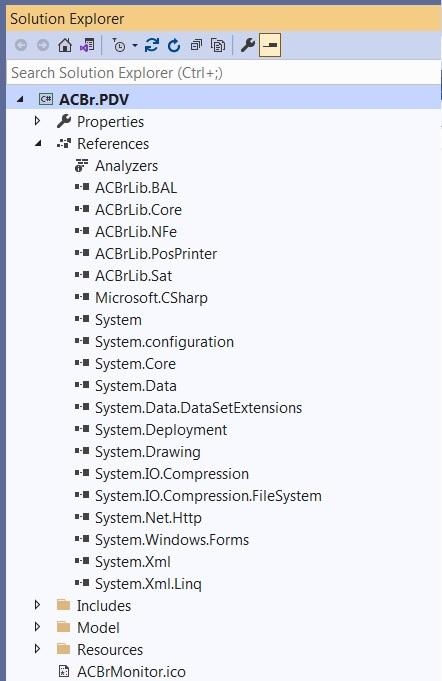Viewport: 442px width, 681px height.
Task: Toggle the Preview Selected Items button
Action: (x=270, y=45)
